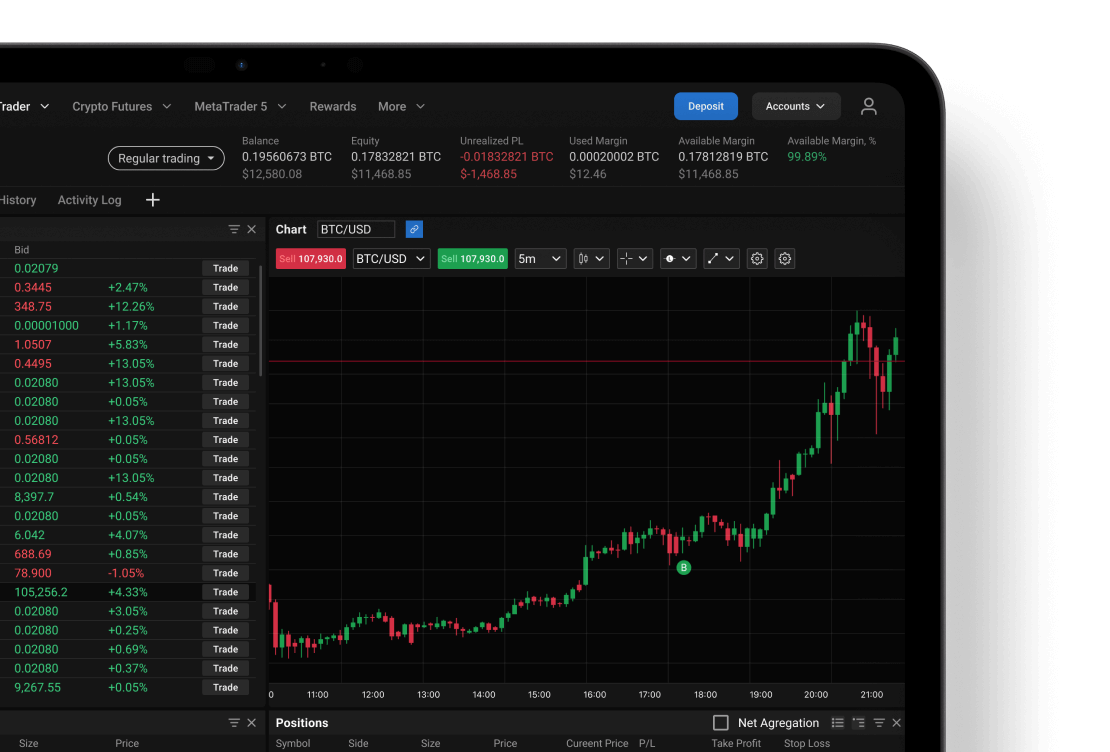Click the Deposit button
Screen dimensions: 1110x752
[705, 106]
